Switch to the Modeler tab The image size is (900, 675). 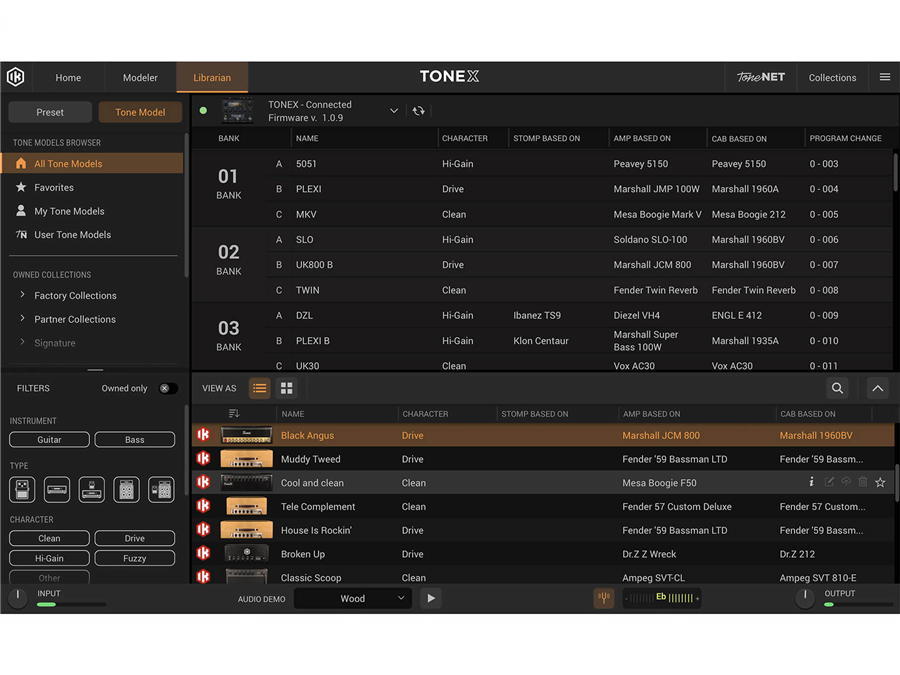coord(140,77)
